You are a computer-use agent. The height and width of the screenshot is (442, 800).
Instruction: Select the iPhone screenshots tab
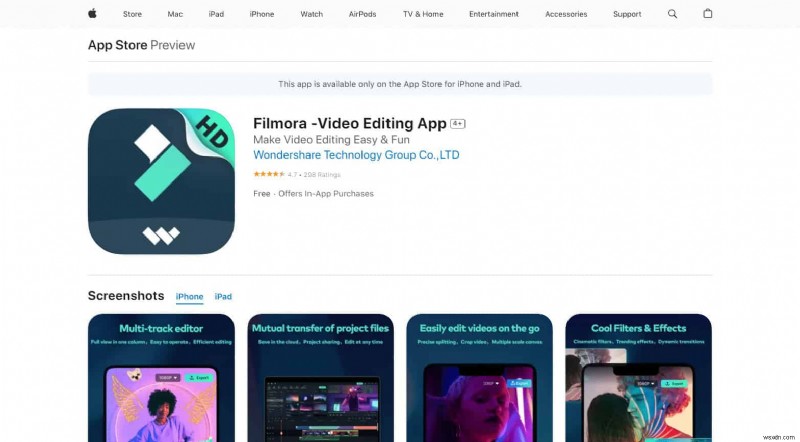pos(189,297)
